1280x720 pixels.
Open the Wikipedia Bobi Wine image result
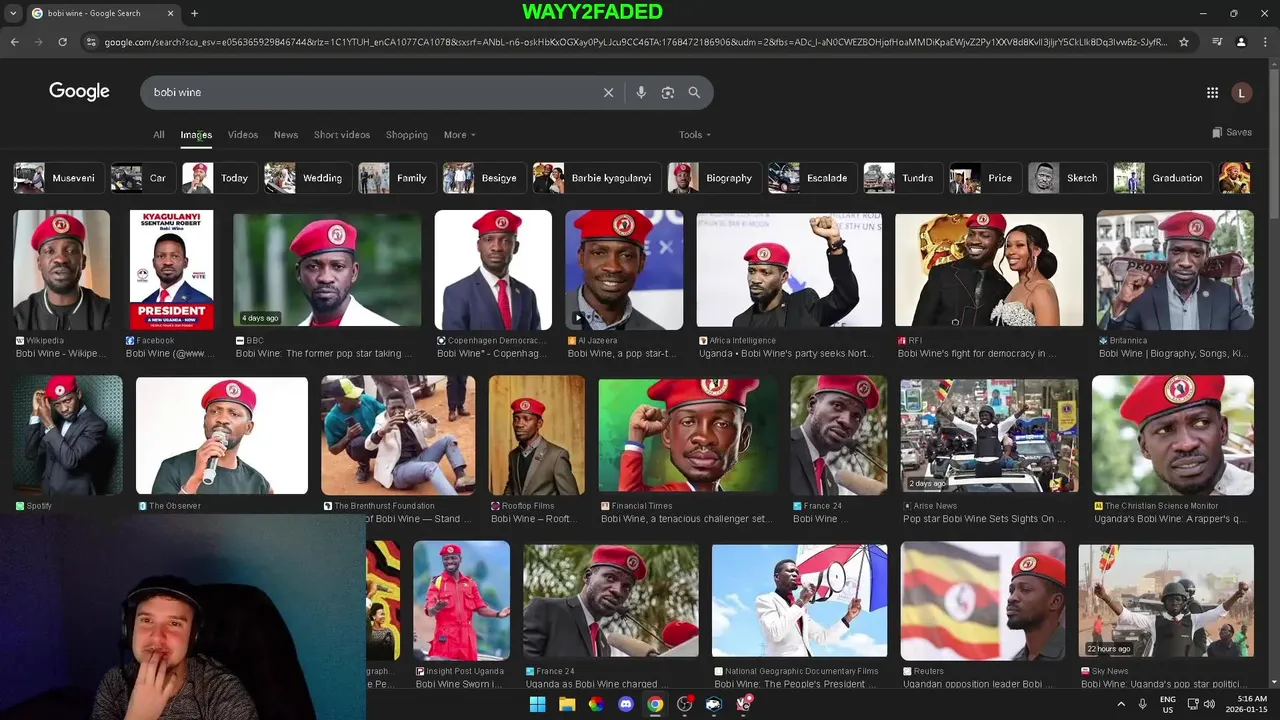(x=61, y=270)
